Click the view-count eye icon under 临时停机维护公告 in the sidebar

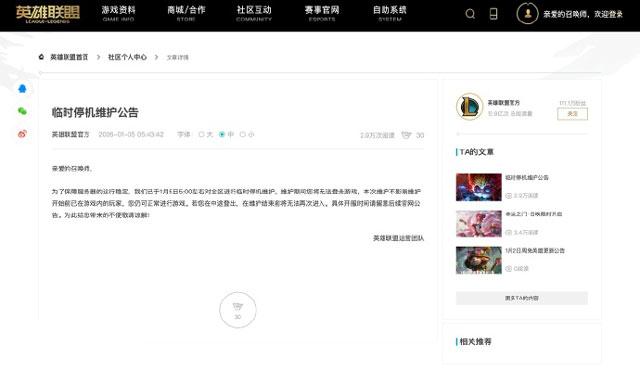[509, 195]
